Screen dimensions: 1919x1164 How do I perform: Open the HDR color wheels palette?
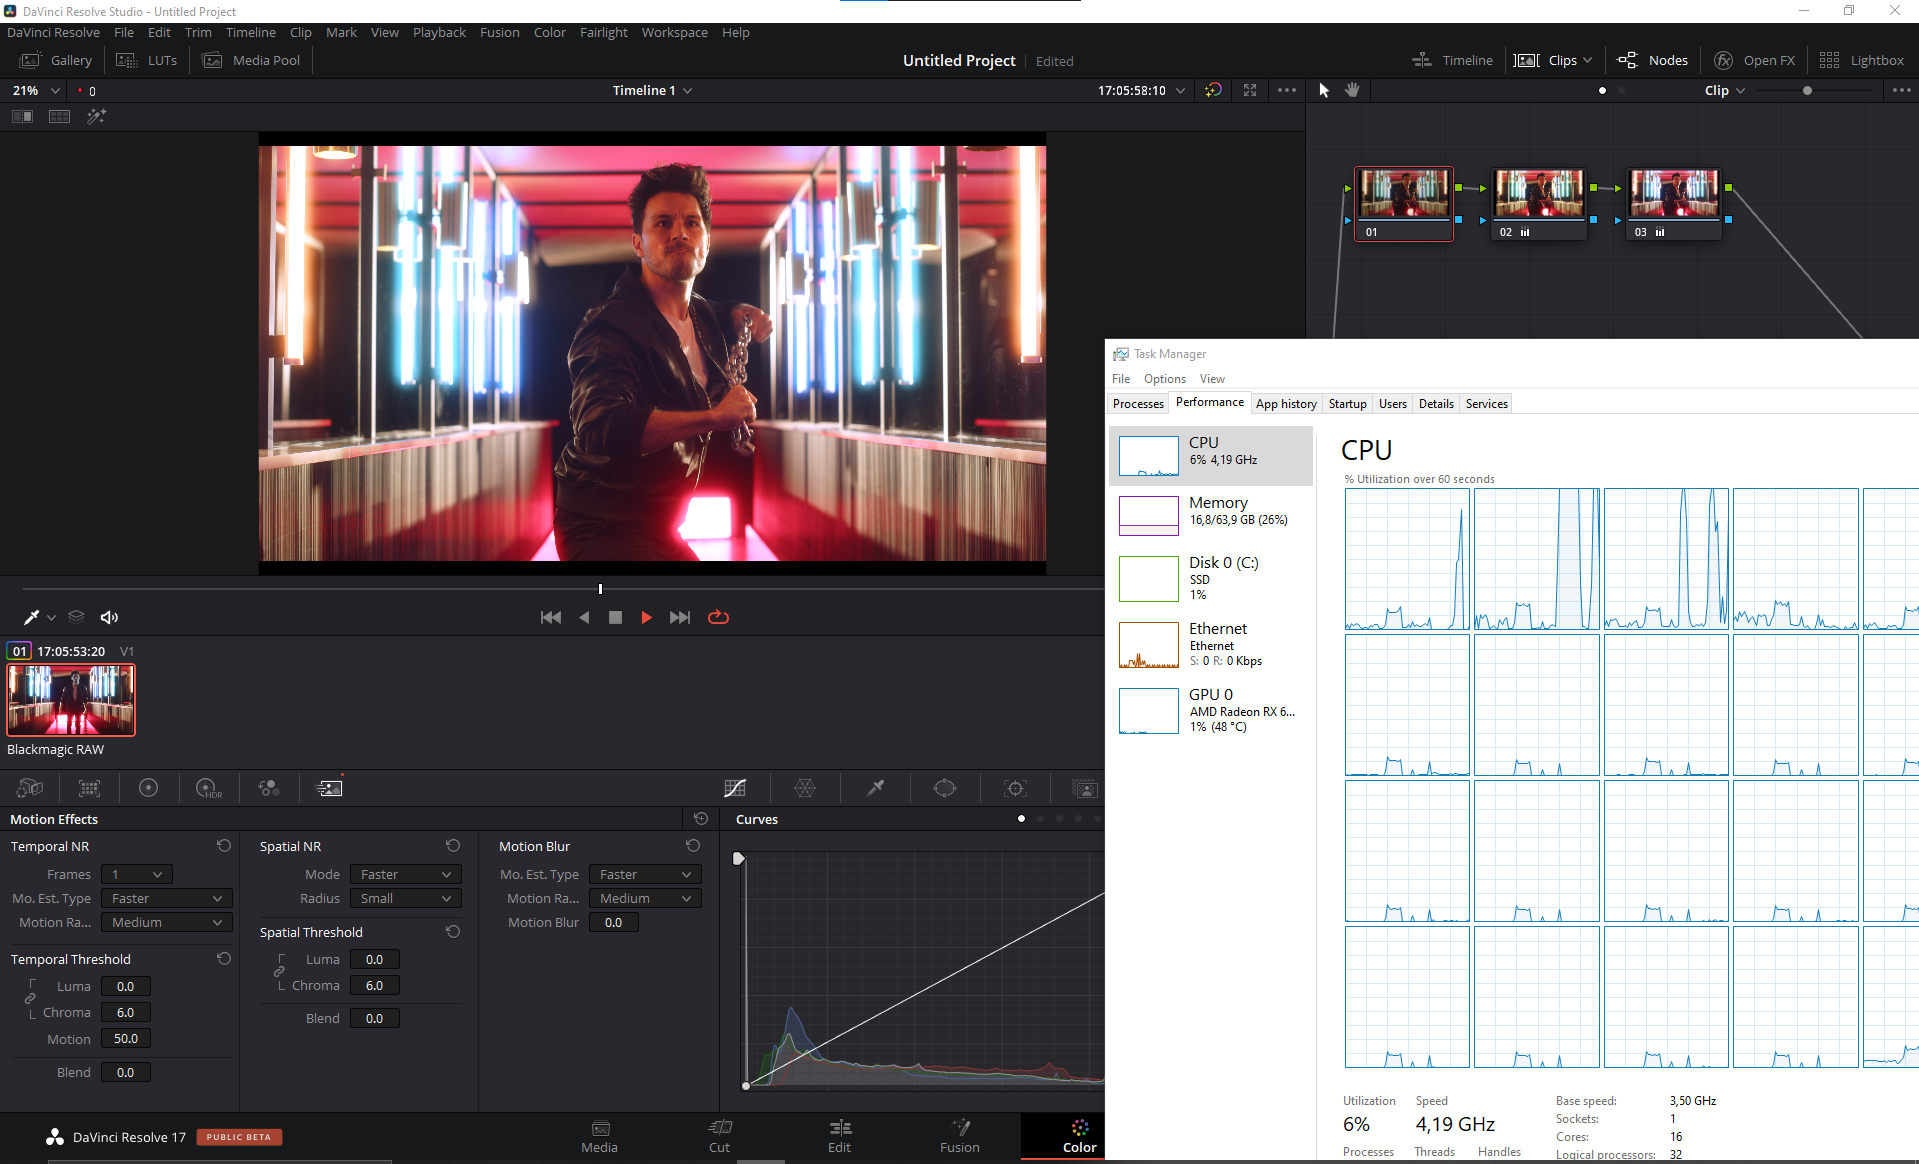point(208,788)
